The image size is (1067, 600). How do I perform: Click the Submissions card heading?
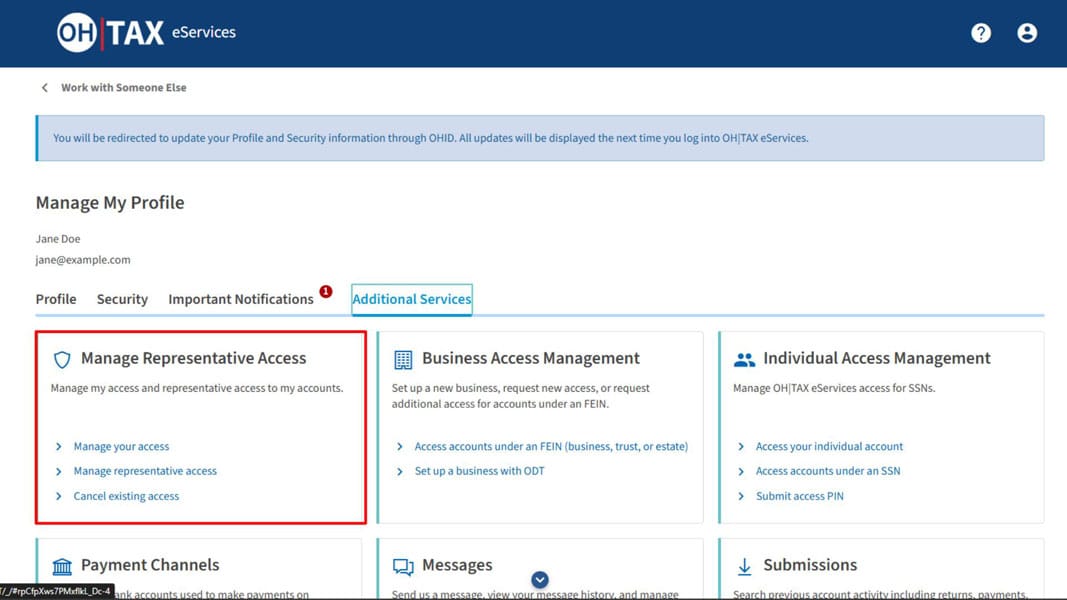pyautogui.click(x=810, y=565)
